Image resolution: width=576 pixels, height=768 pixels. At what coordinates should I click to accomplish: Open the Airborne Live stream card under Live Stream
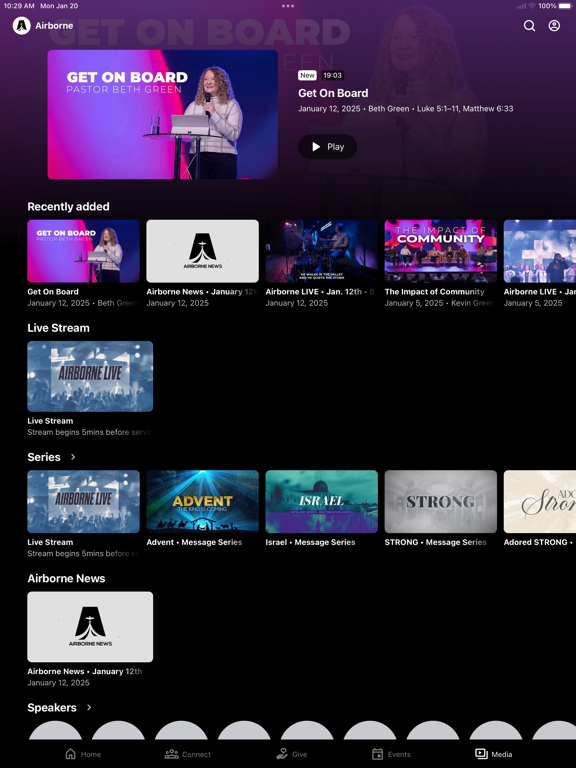click(90, 376)
